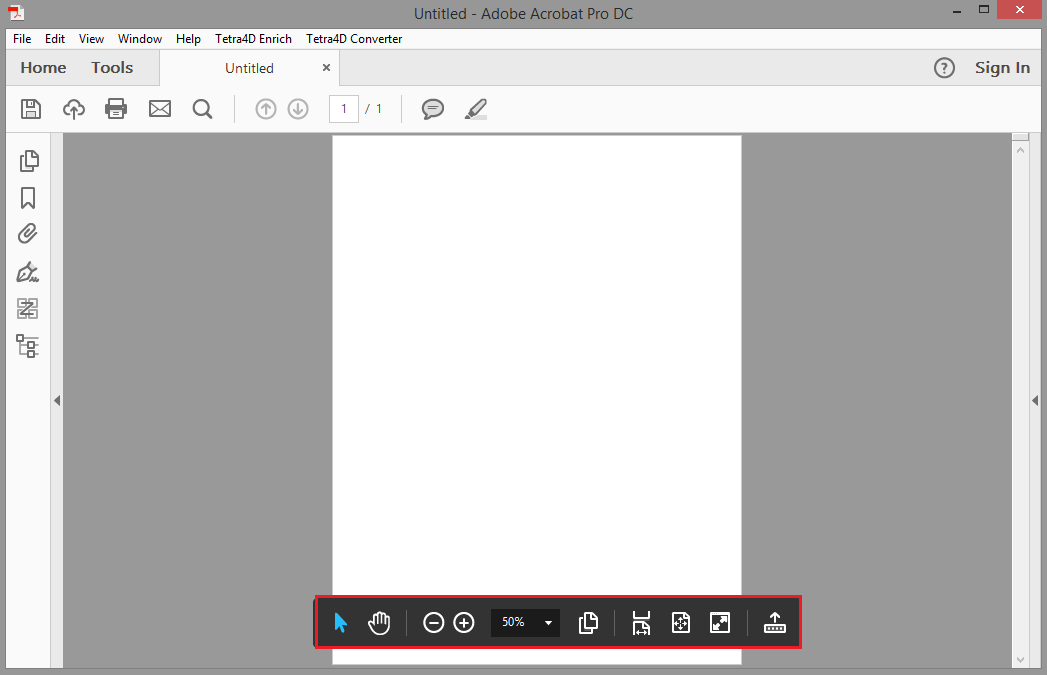Send file by email envelope icon
This screenshot has height=675, width=1047.
(160, 109)
